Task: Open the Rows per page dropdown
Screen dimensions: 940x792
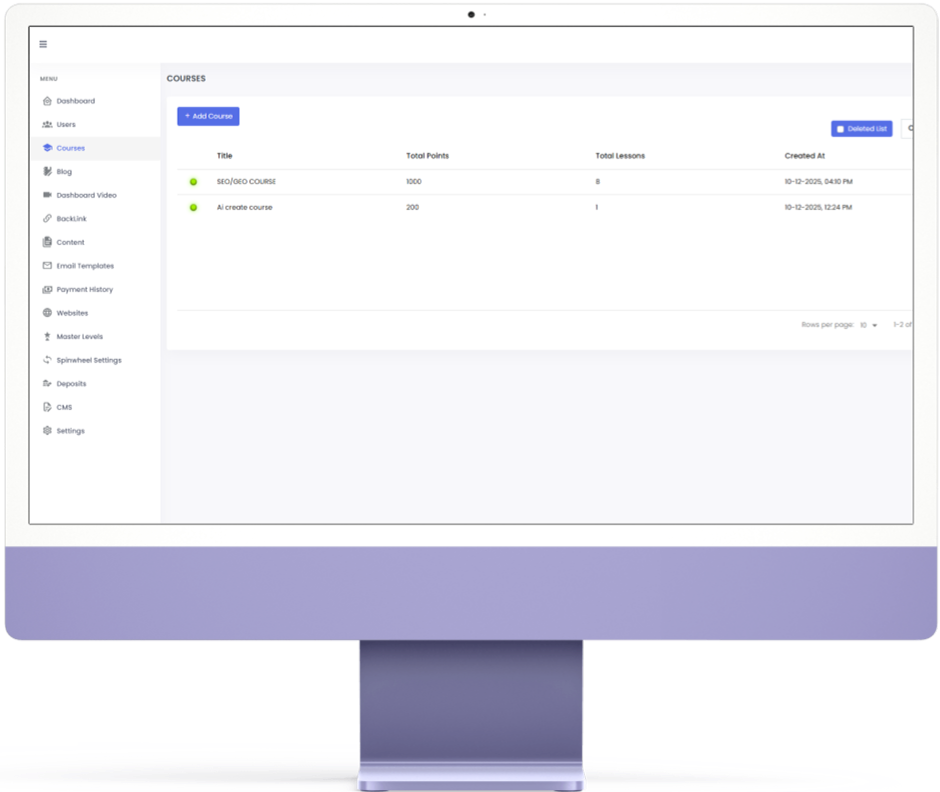Action: click(869, 325)
